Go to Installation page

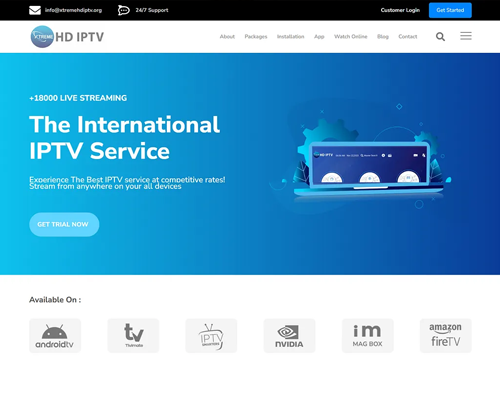pyautogui.click(x=291, y=37)
